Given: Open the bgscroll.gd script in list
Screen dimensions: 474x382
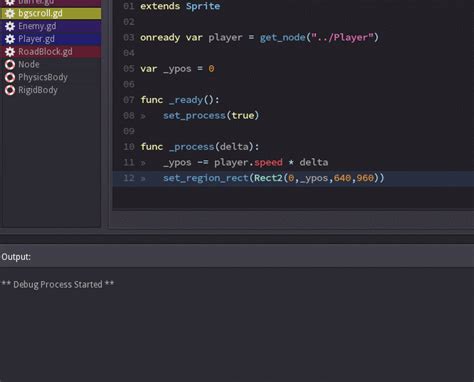Looking at the screenshot, I should [x=51, y=13].
